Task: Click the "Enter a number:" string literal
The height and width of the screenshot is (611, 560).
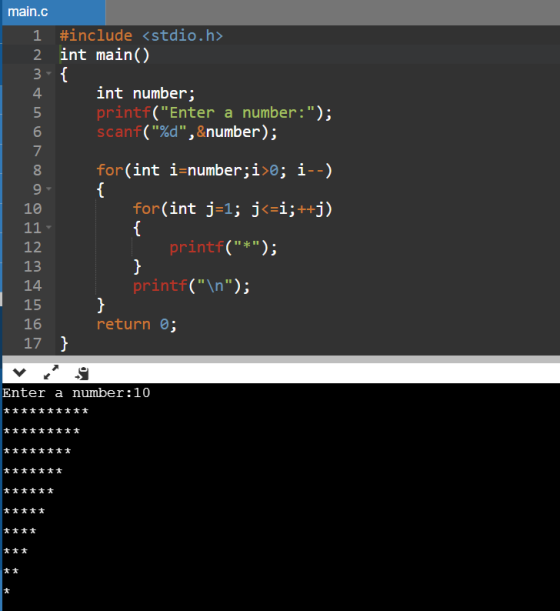Action: click(237, 113)
